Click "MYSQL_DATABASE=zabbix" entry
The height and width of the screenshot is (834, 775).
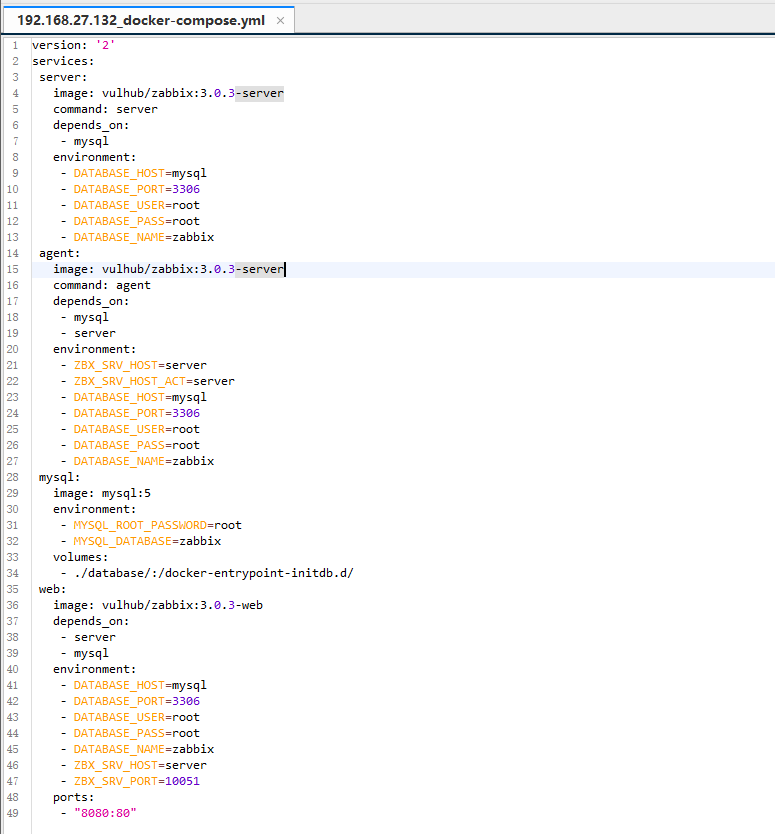tap(147, 541)
